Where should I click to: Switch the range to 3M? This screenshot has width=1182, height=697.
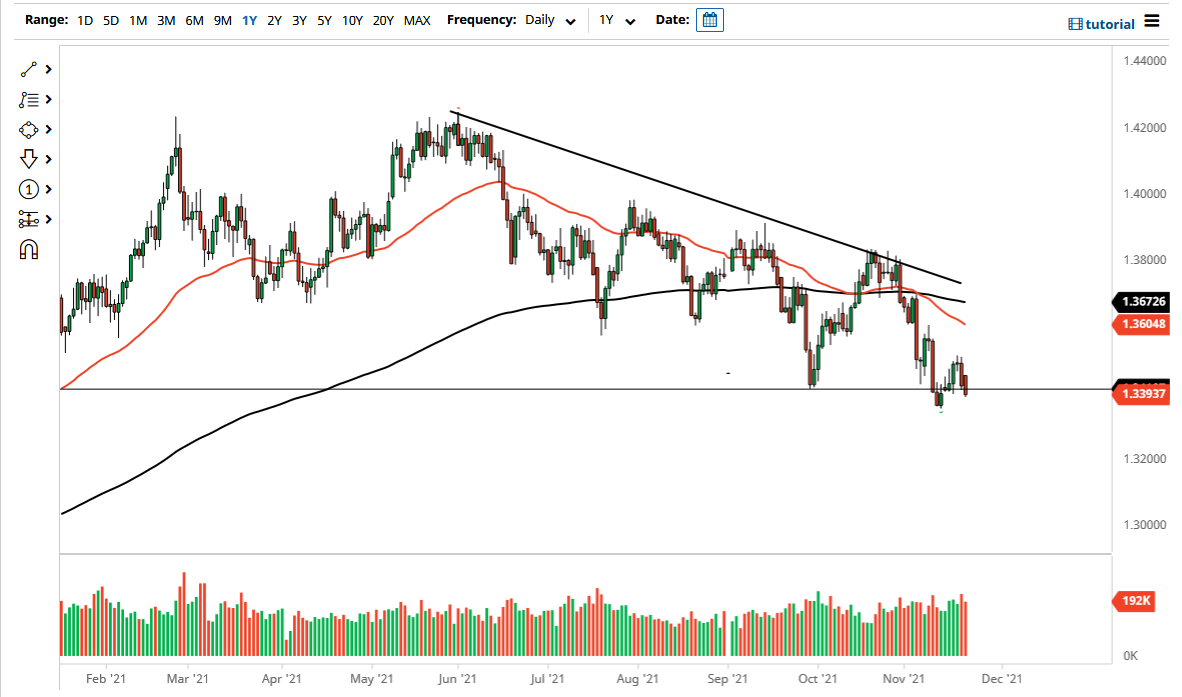tap(165, 19)
